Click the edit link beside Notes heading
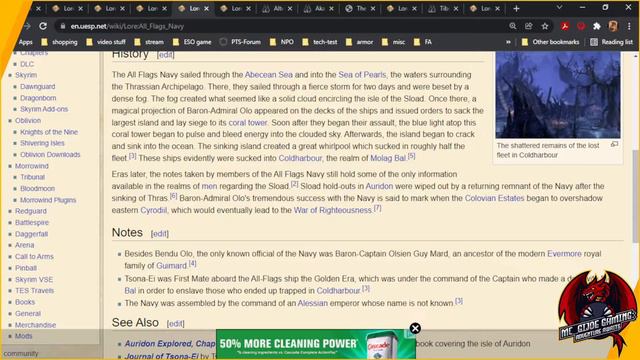640x360 pixels. (160, 233)
